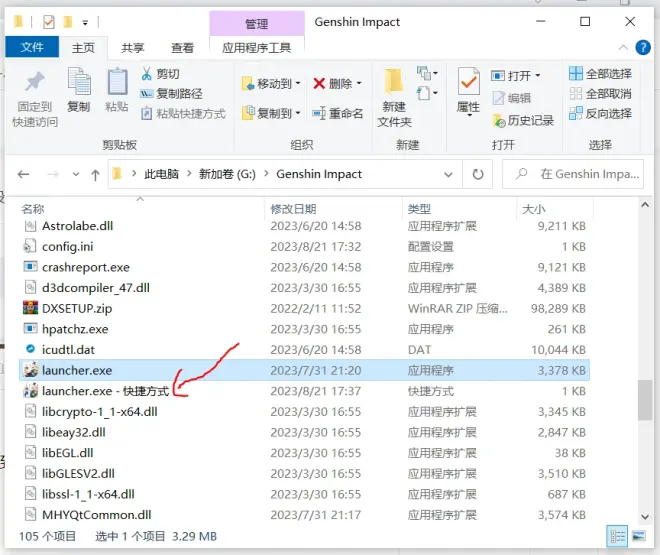
Task: Open the blue Help question-mark icon
Action: pos(643,48)
